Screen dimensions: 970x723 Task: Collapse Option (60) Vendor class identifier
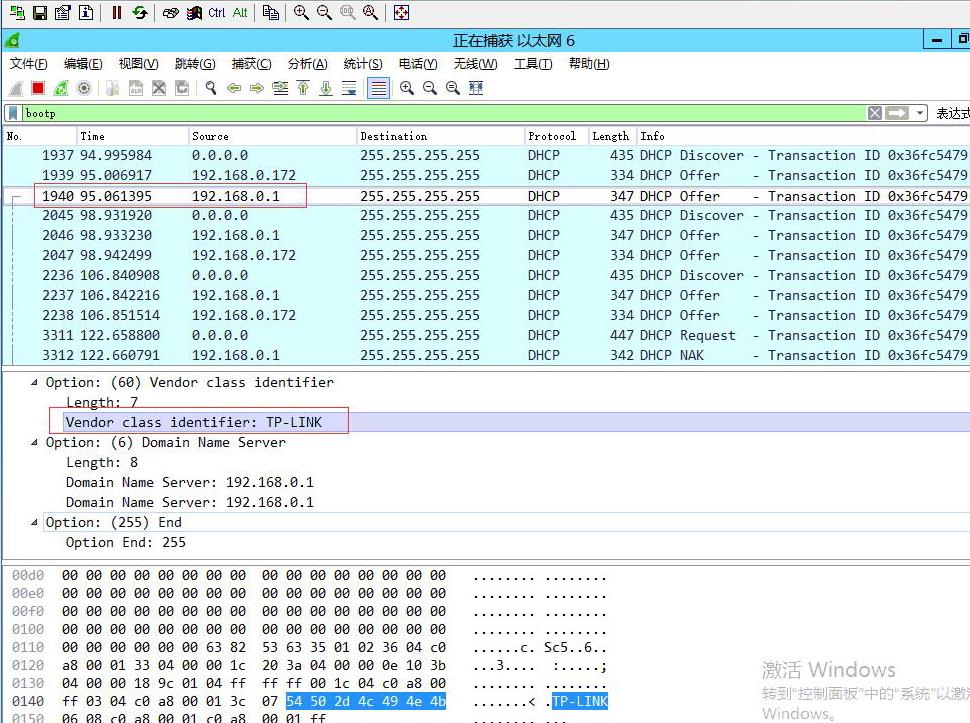click(x=34, y=383)
